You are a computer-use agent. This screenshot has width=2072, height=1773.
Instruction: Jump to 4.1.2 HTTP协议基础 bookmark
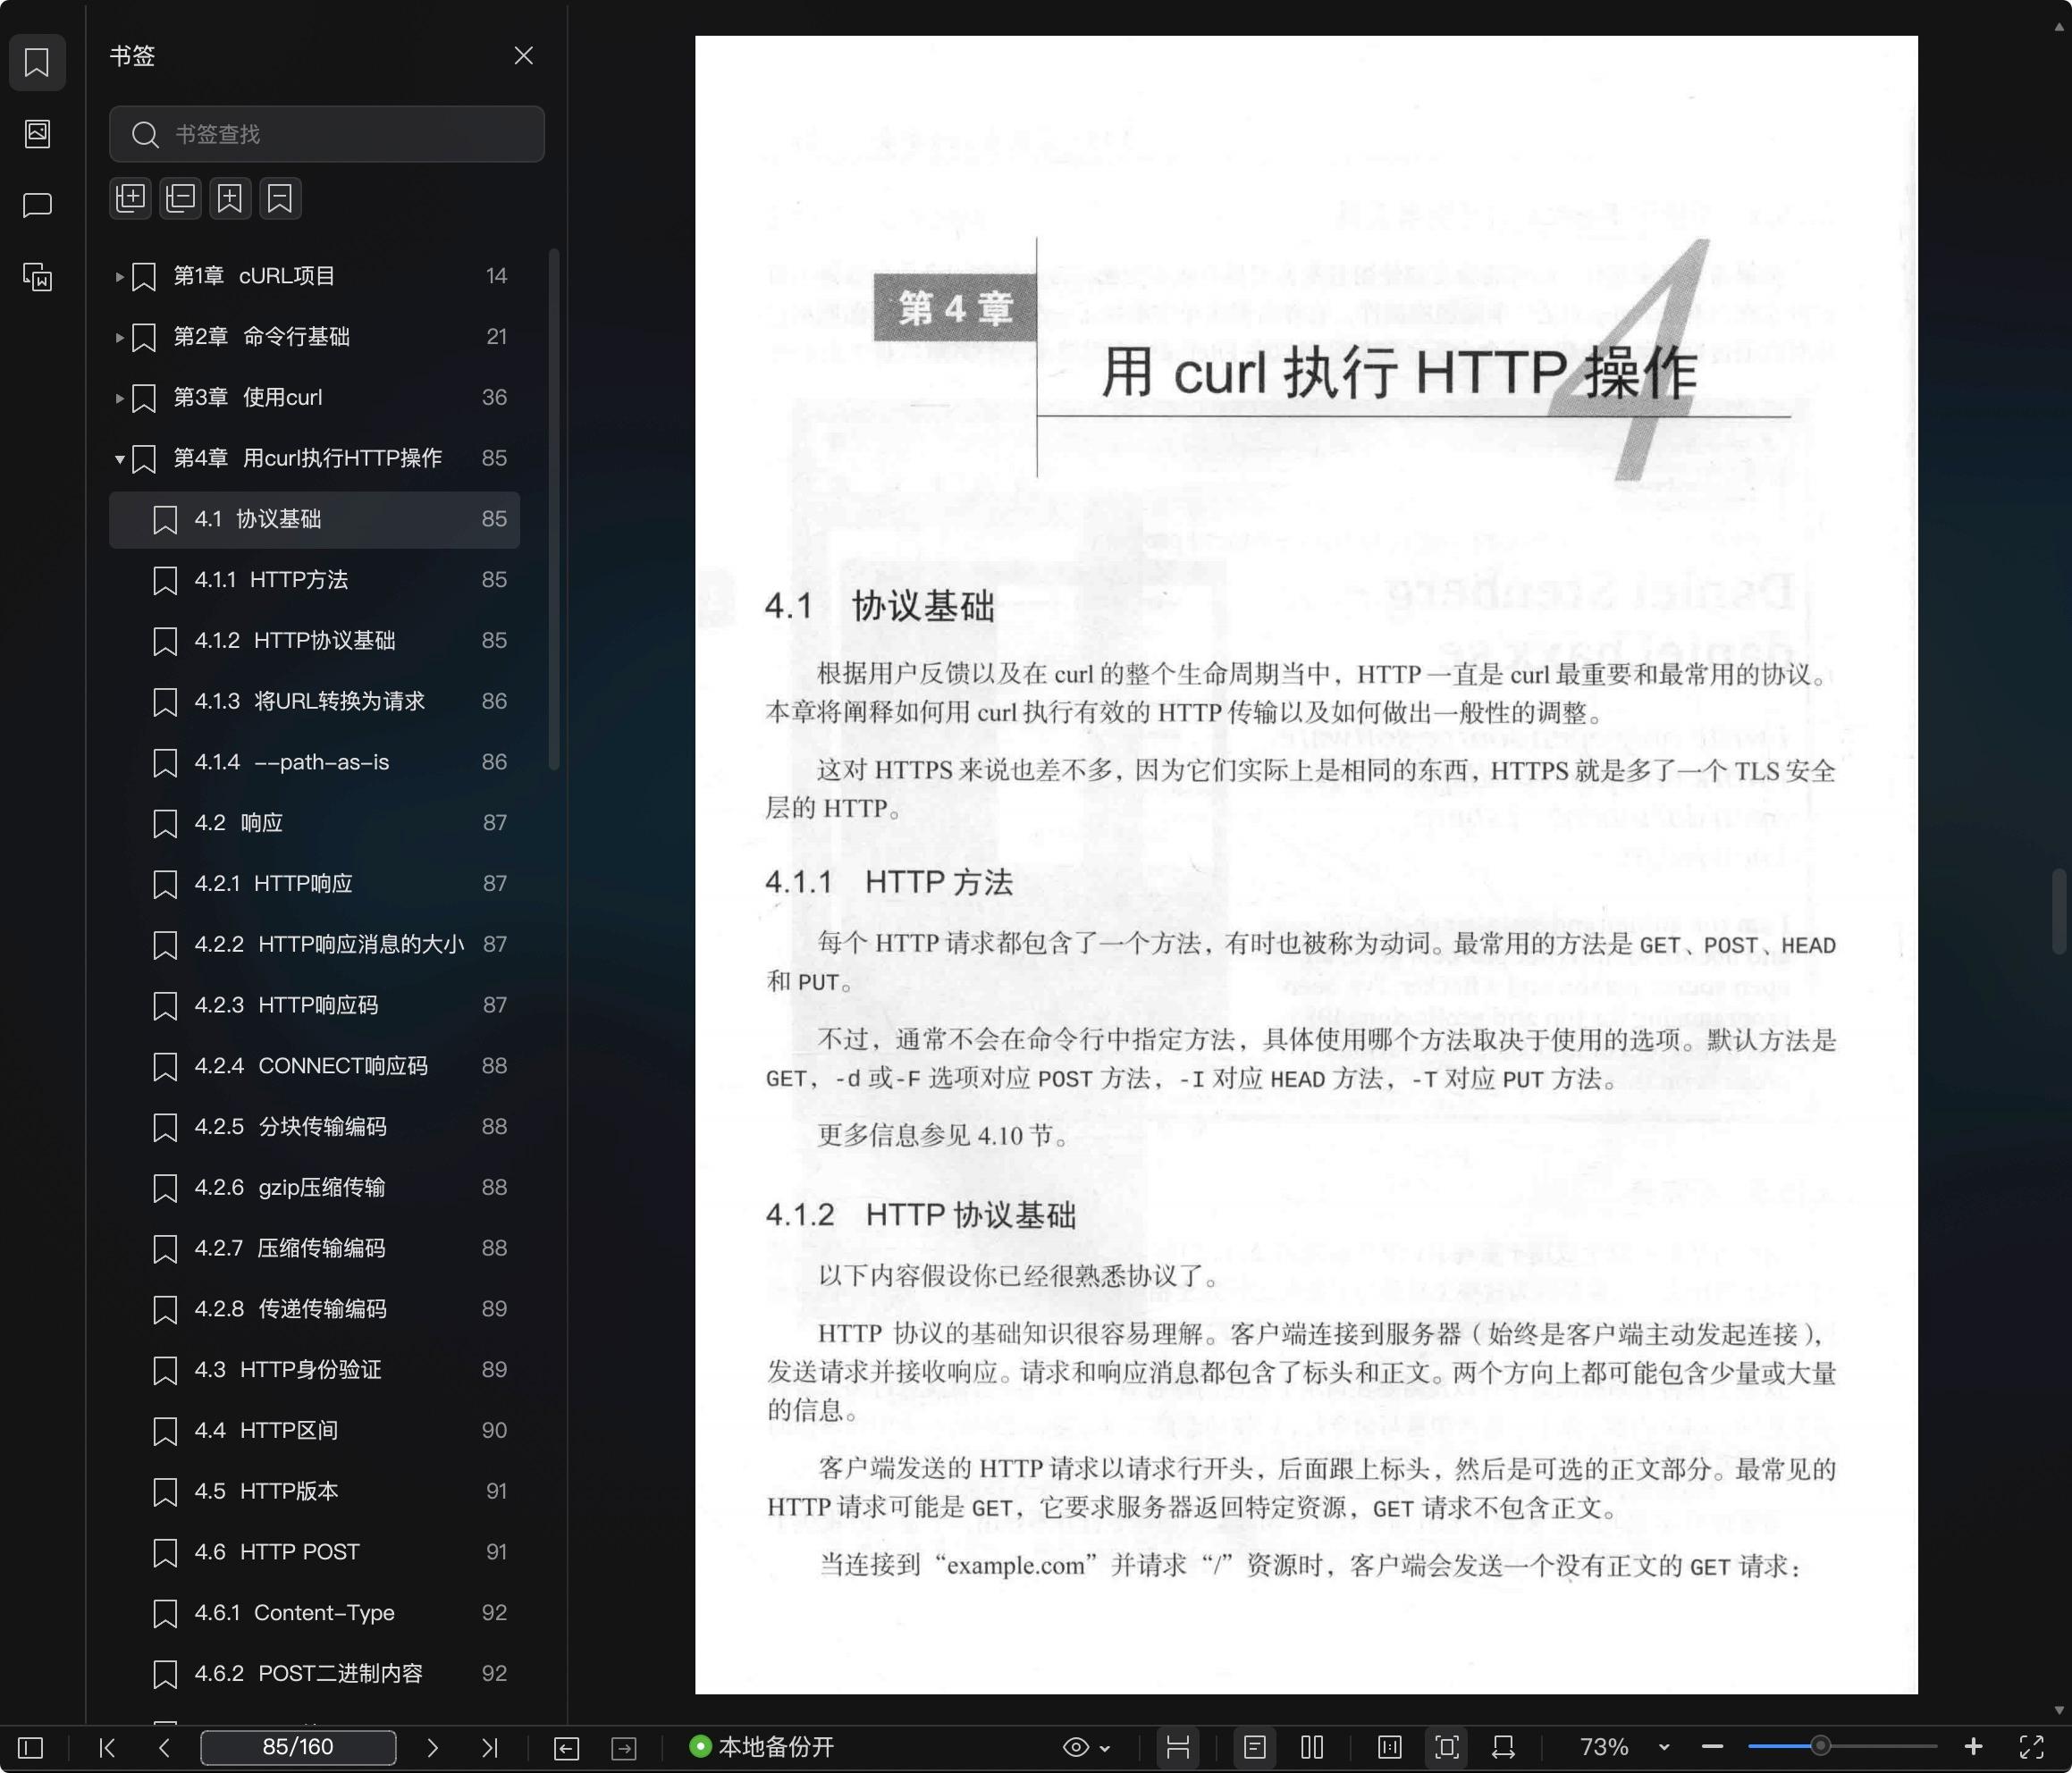click(314, 640)
